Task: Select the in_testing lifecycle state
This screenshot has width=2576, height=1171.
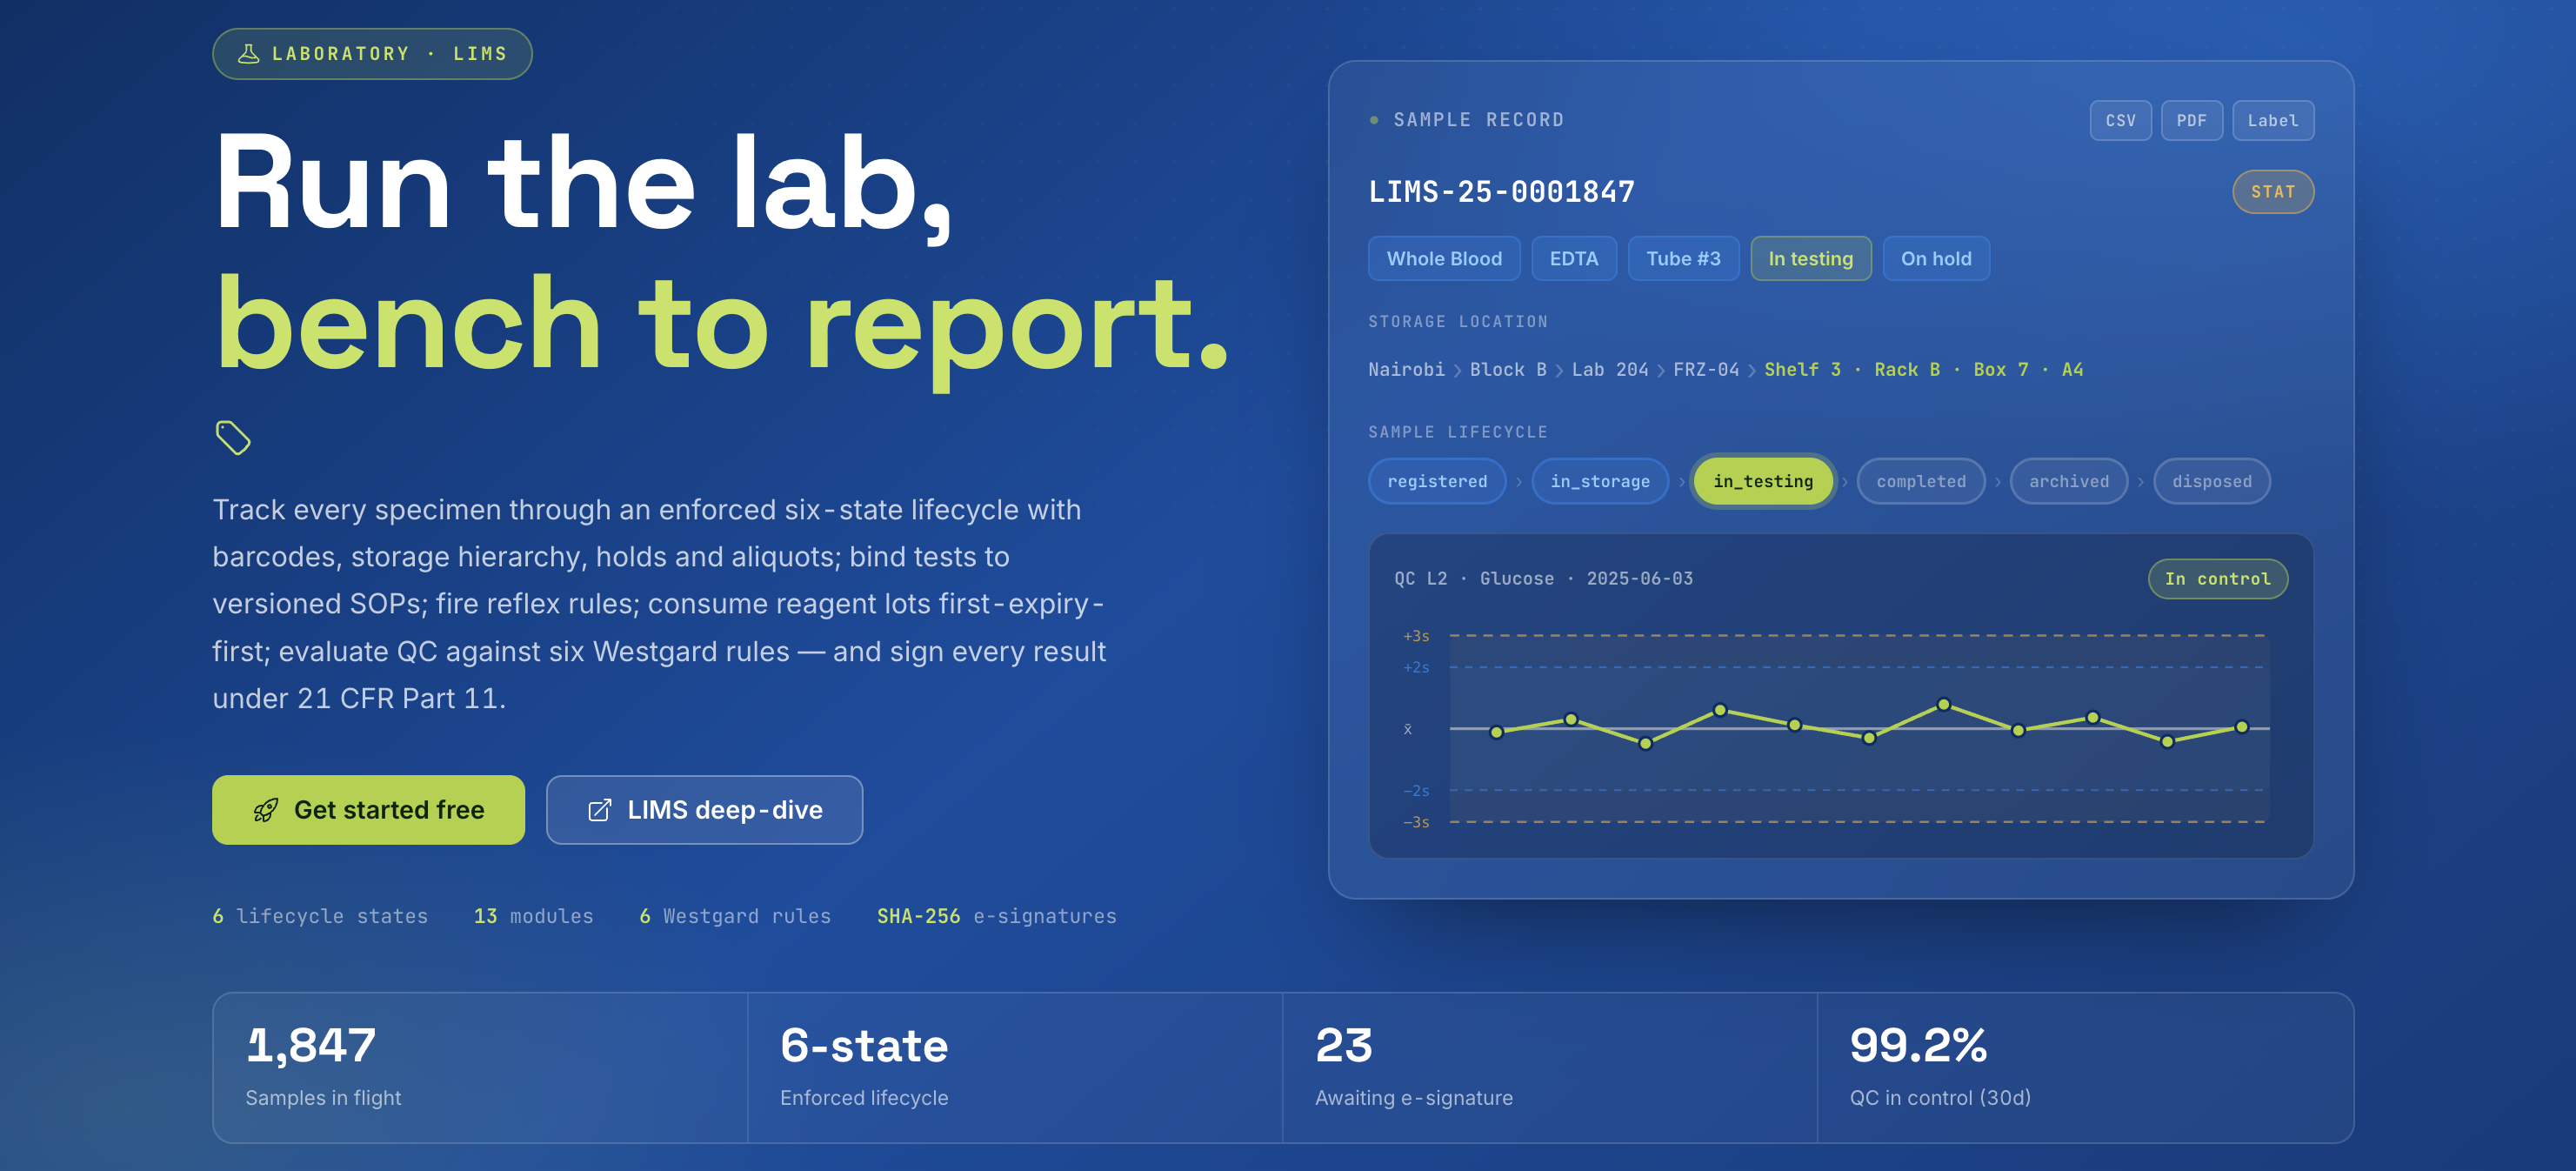Action: (x=1763, y=481)
